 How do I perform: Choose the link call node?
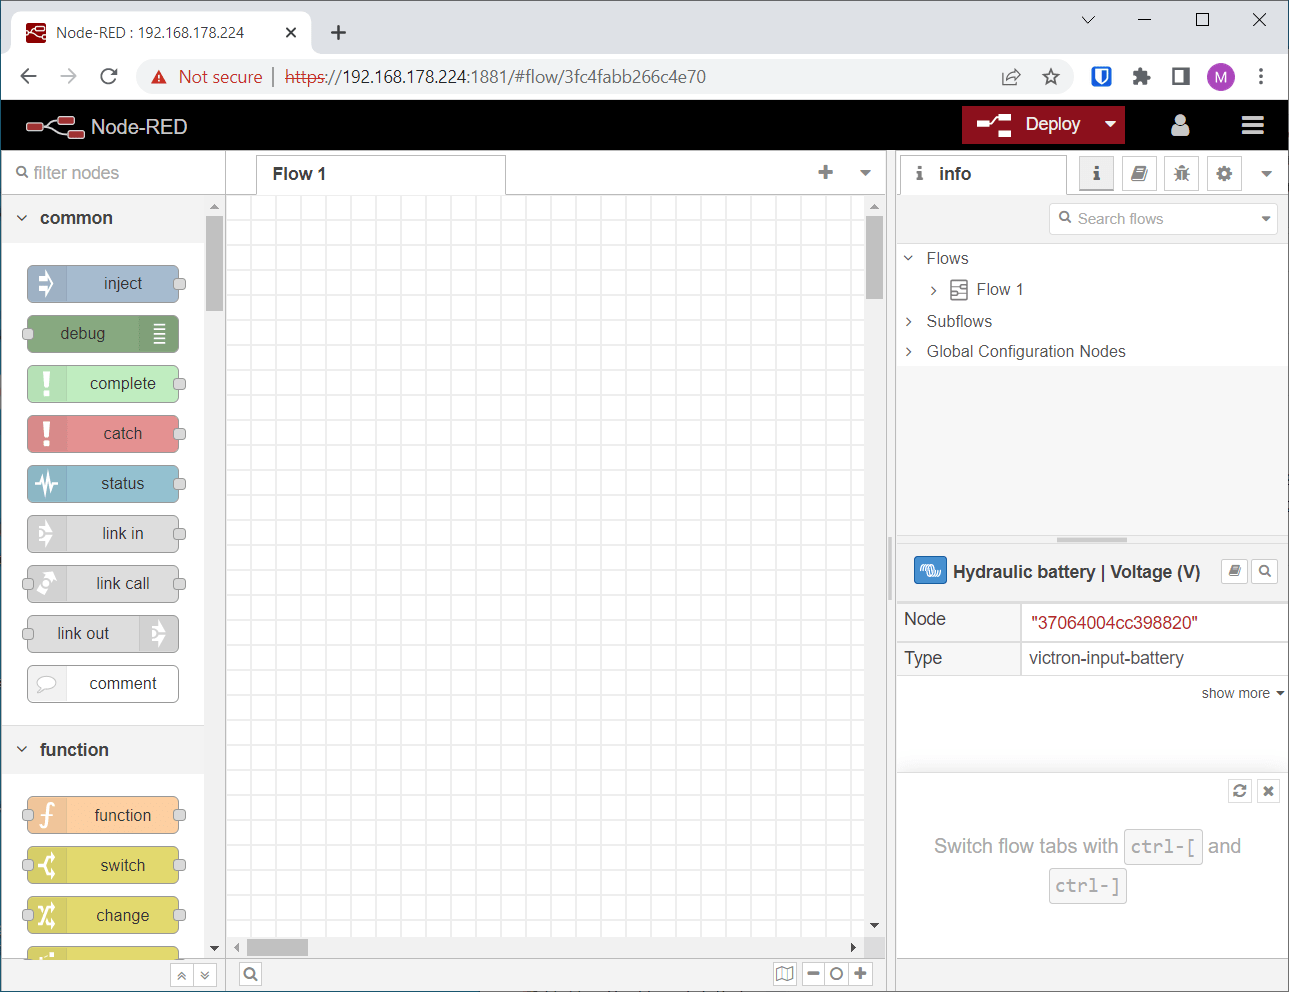103,584
